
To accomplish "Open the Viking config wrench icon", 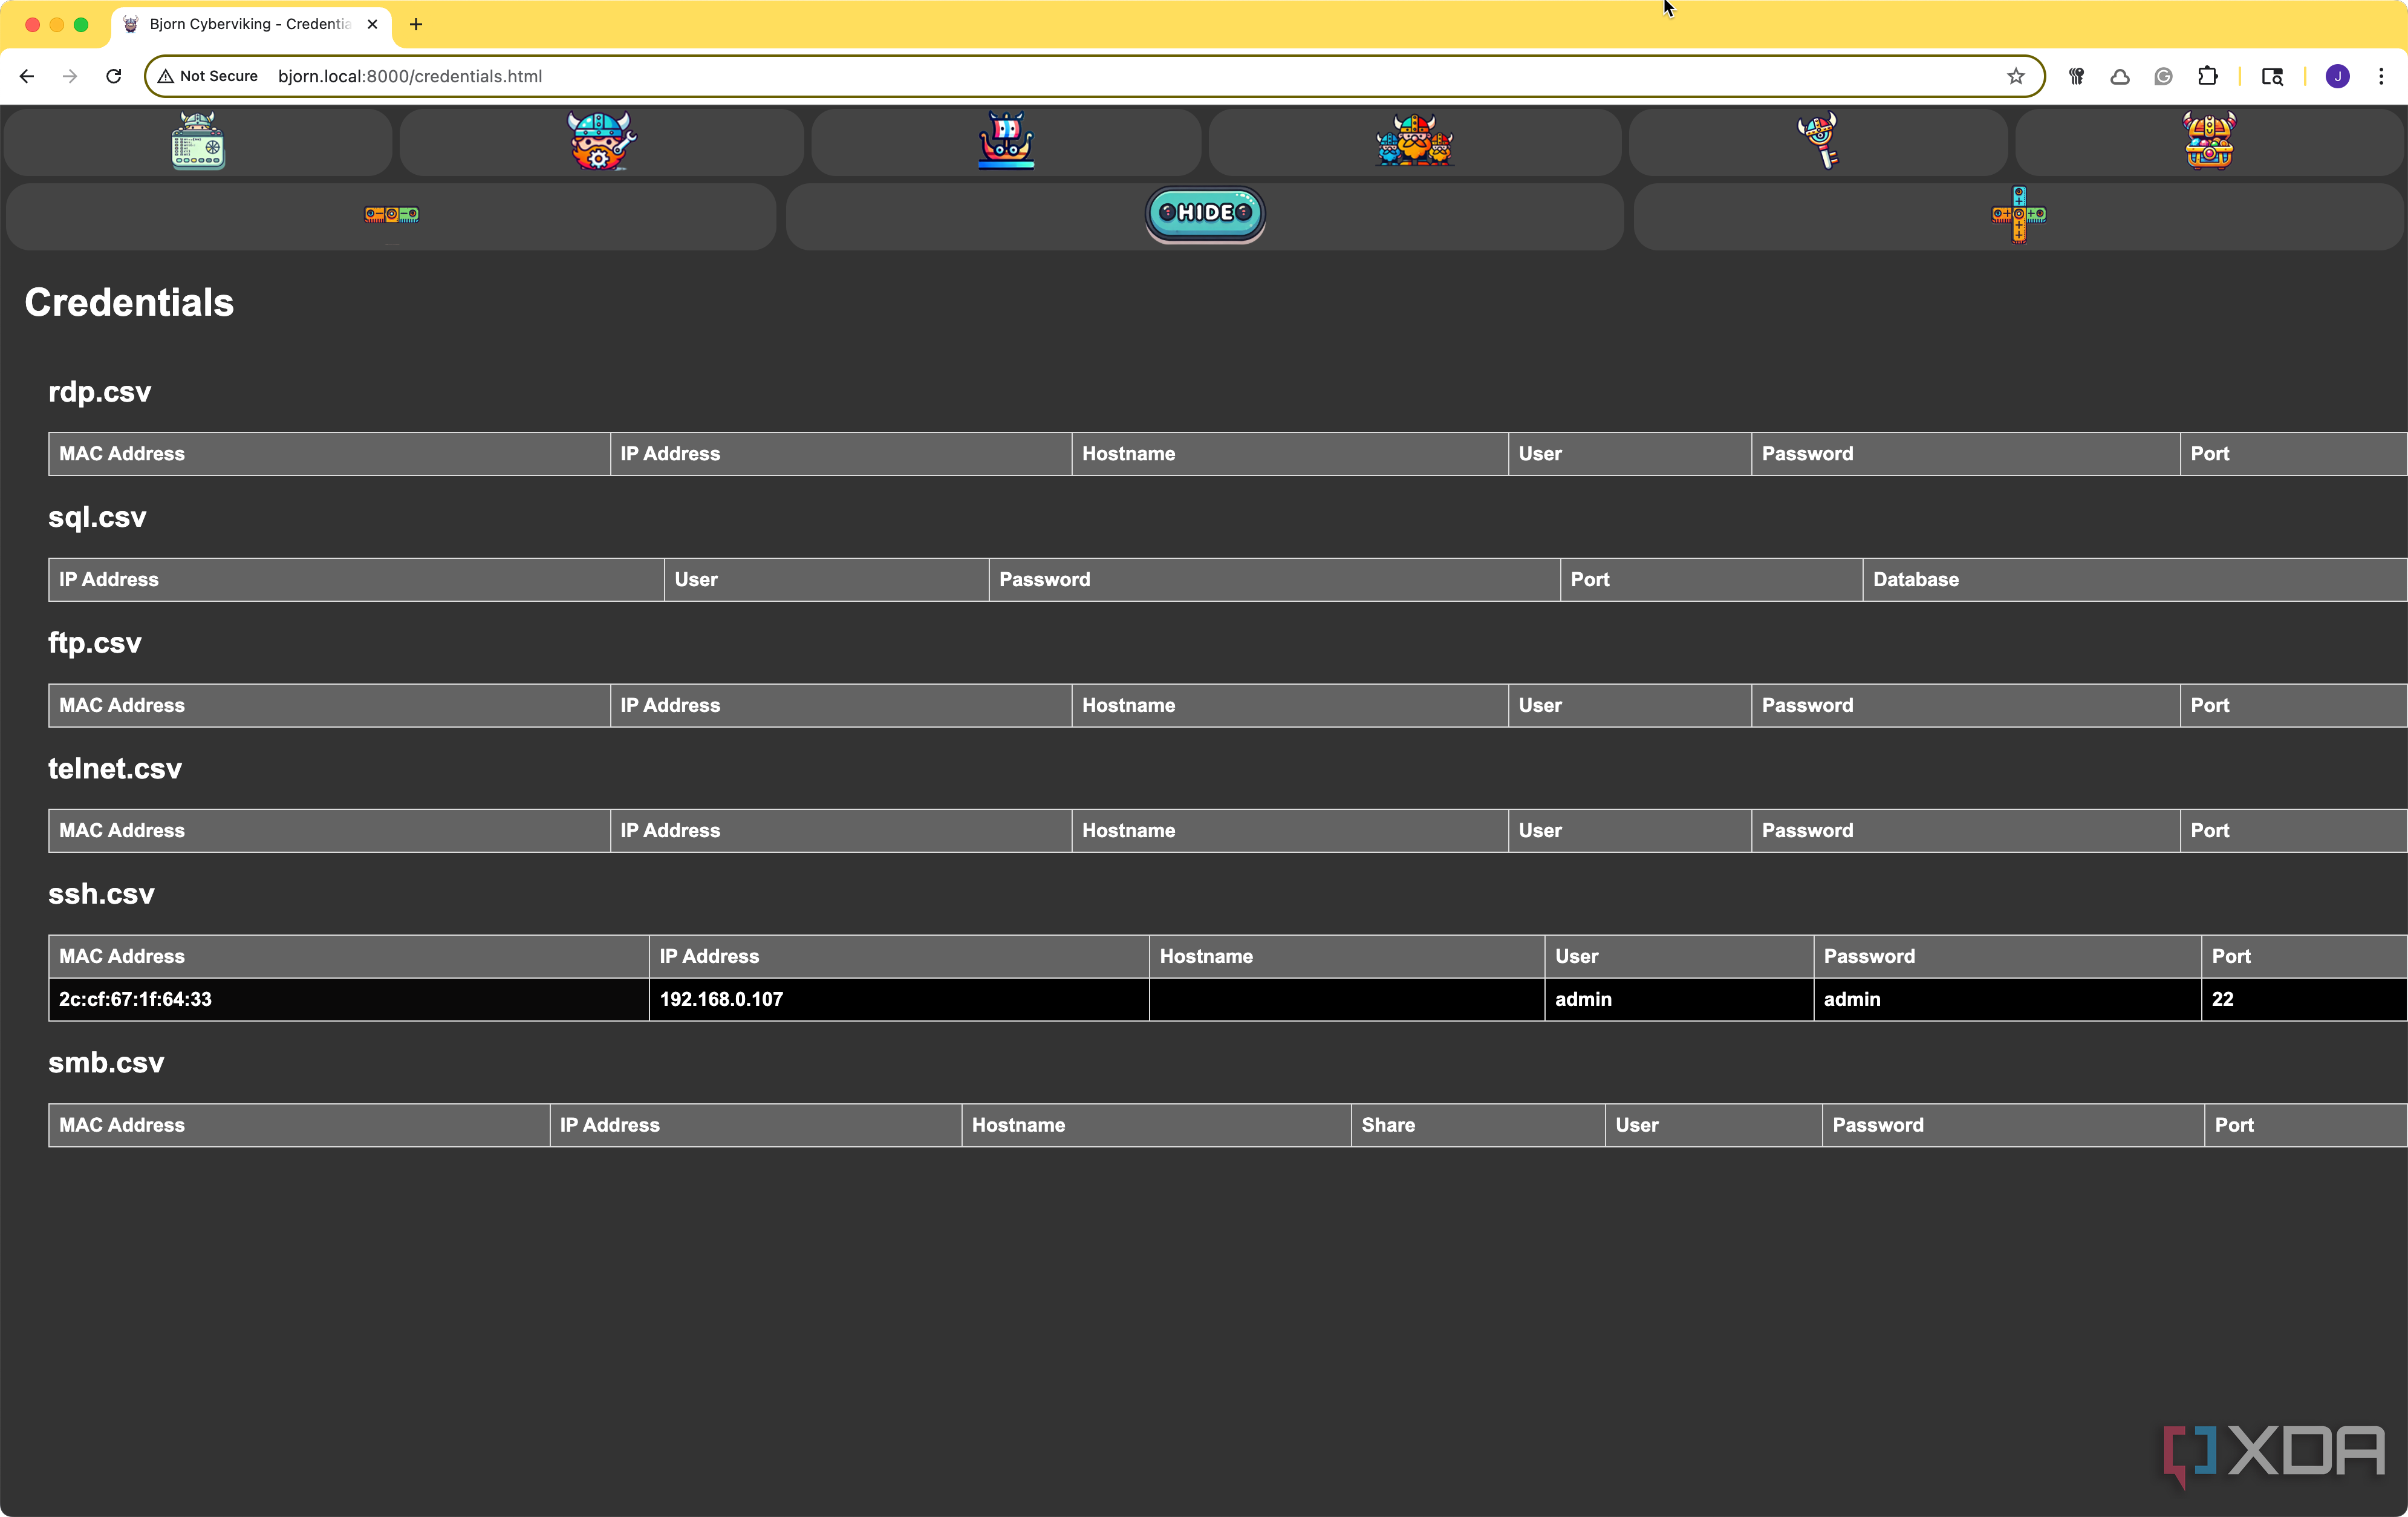I will [x=601, y=141].
